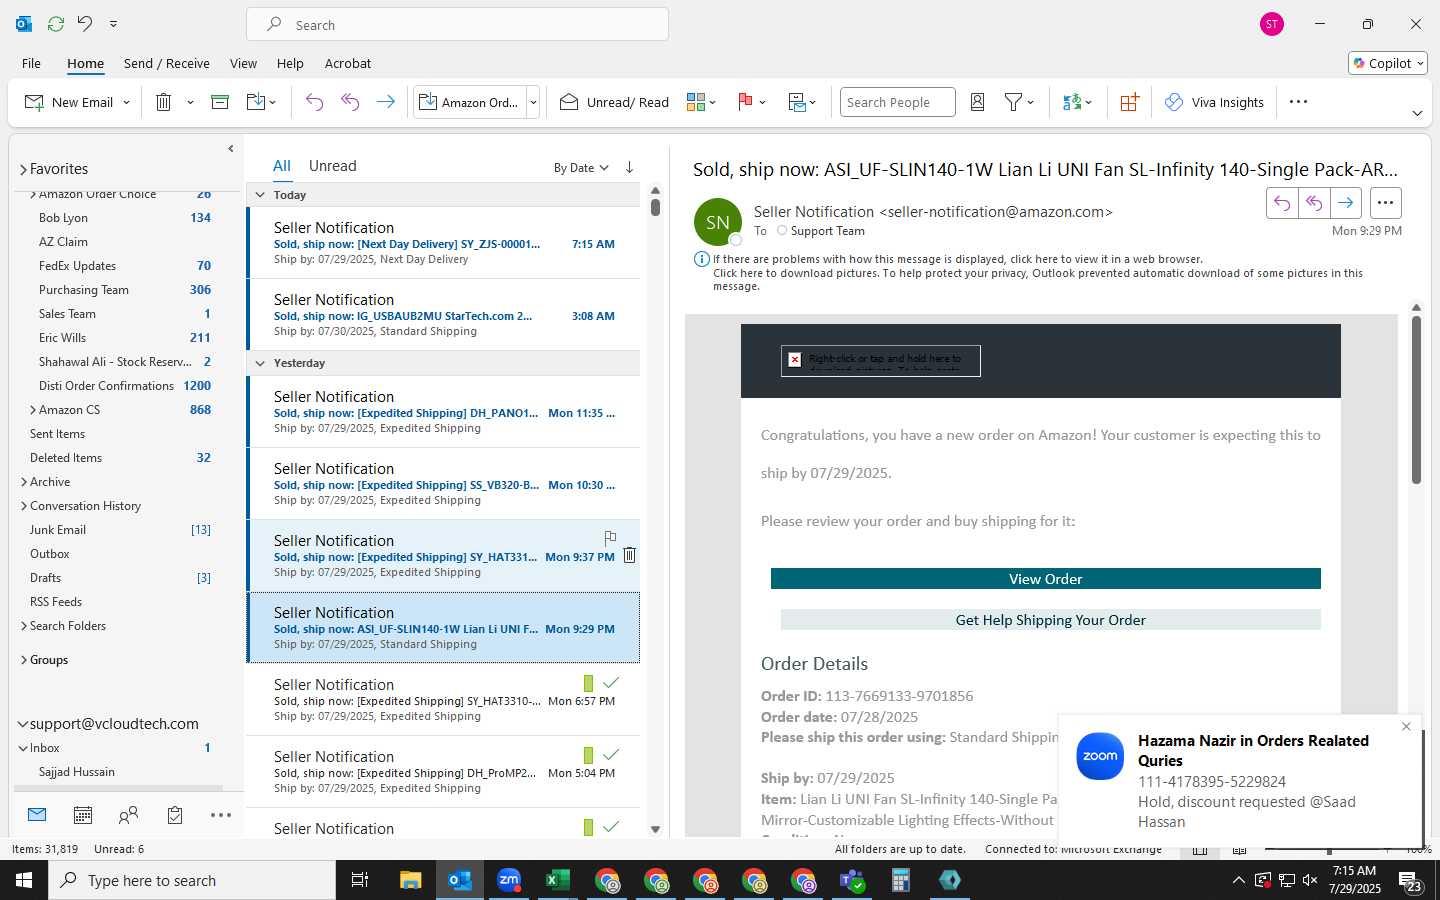This screenshot has width=1440, height=900.
Task: Click the Send/Receive sync icon in the title bar
Action: 56,24
